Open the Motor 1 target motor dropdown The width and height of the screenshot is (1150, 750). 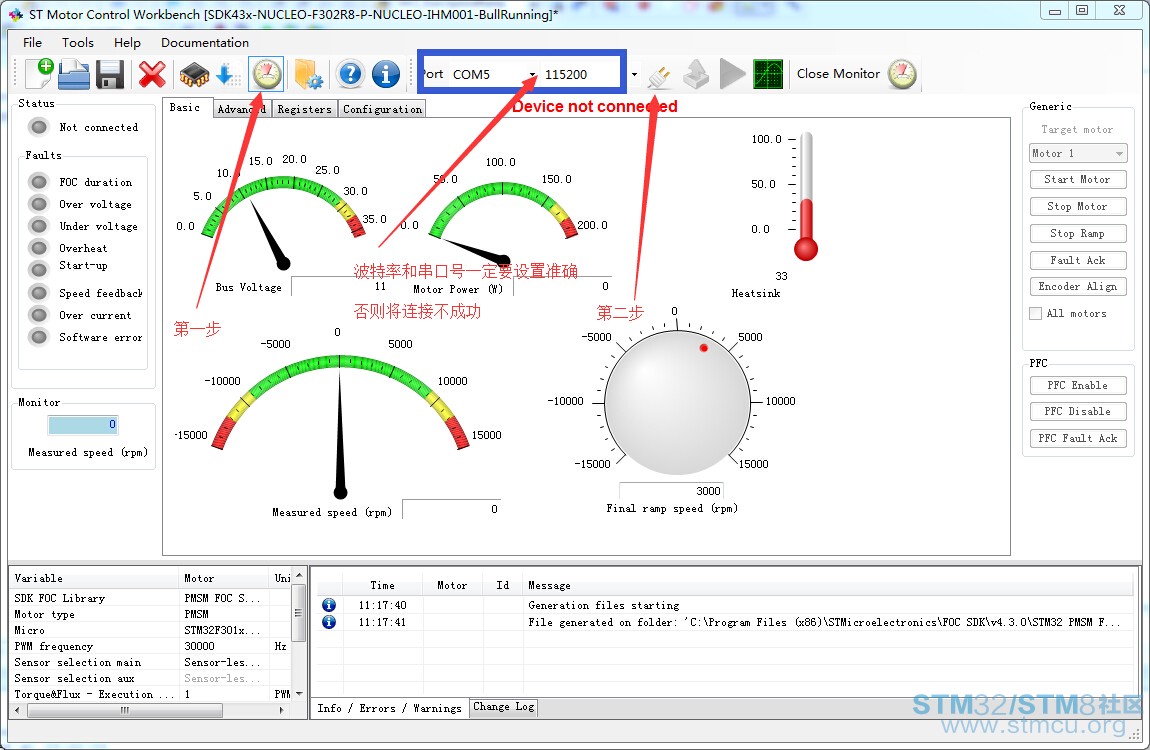[1077, 153]
